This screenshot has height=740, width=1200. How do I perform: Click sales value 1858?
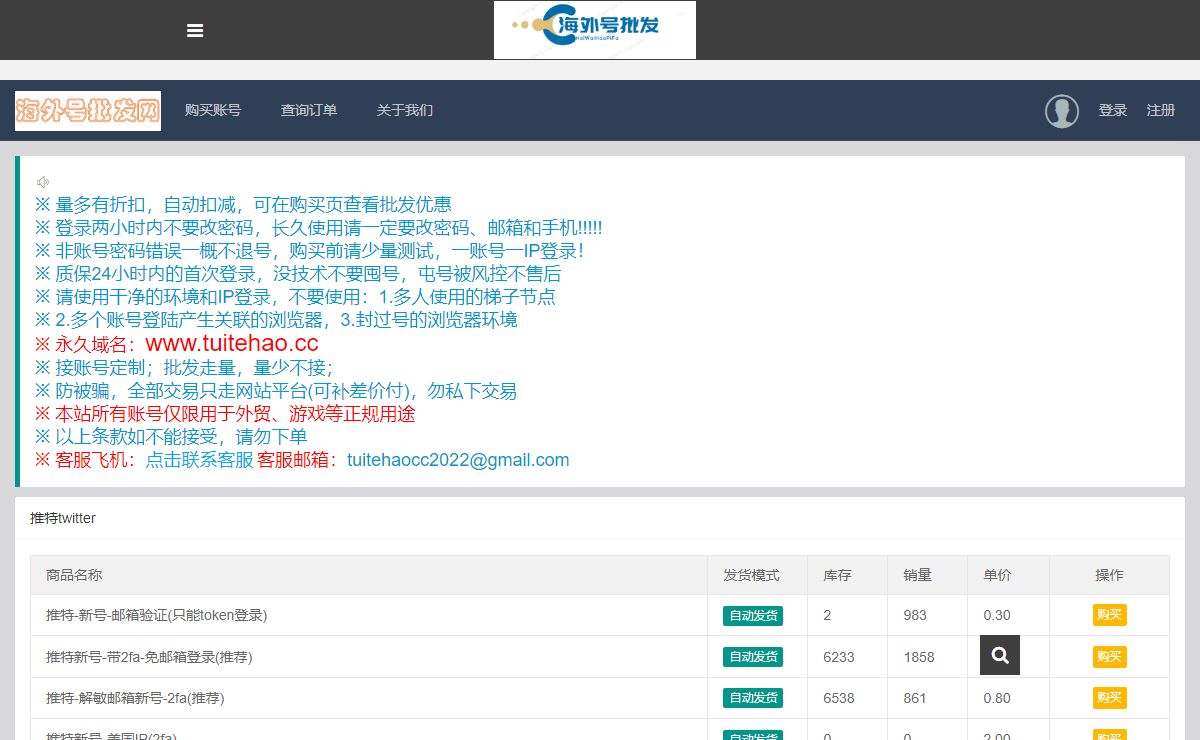coord(919,657)
